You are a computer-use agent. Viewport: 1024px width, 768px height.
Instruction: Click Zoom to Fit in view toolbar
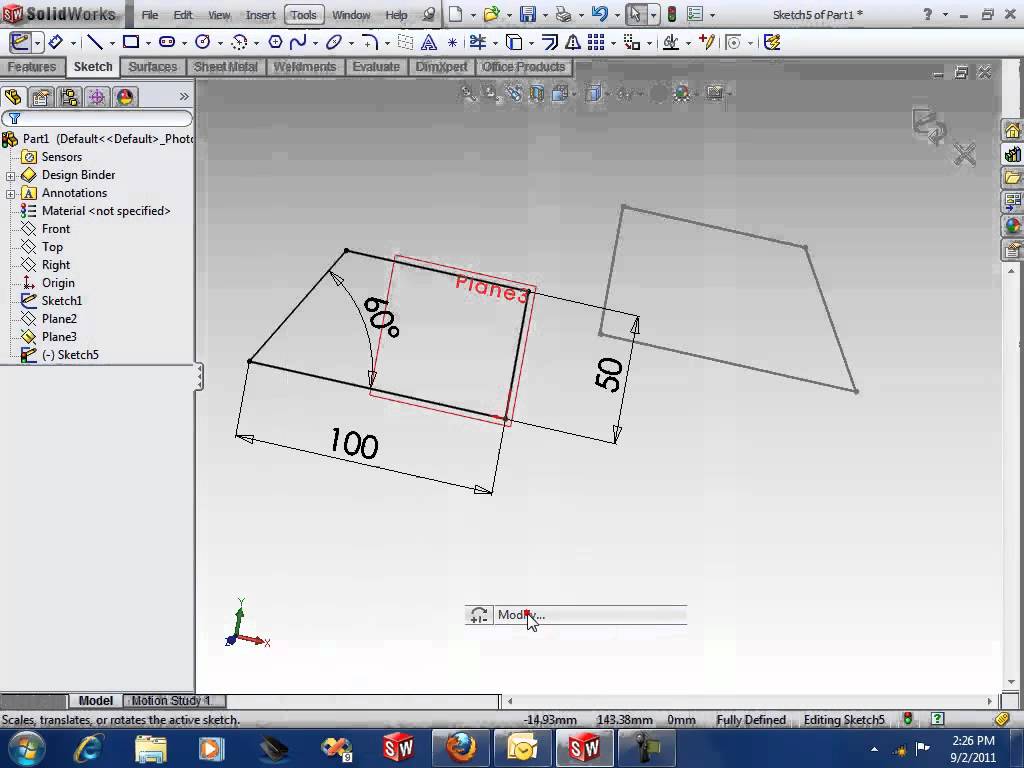point(467,93)
